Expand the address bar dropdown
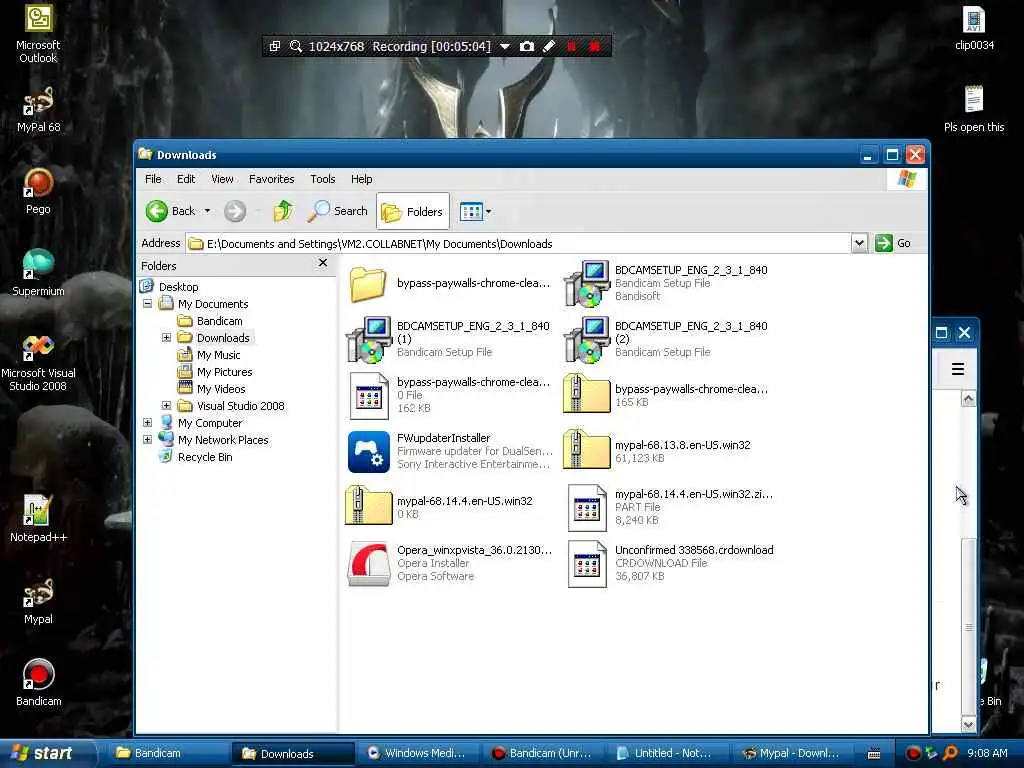Viewport: 1024px width, 768px height. coord(859,244)
